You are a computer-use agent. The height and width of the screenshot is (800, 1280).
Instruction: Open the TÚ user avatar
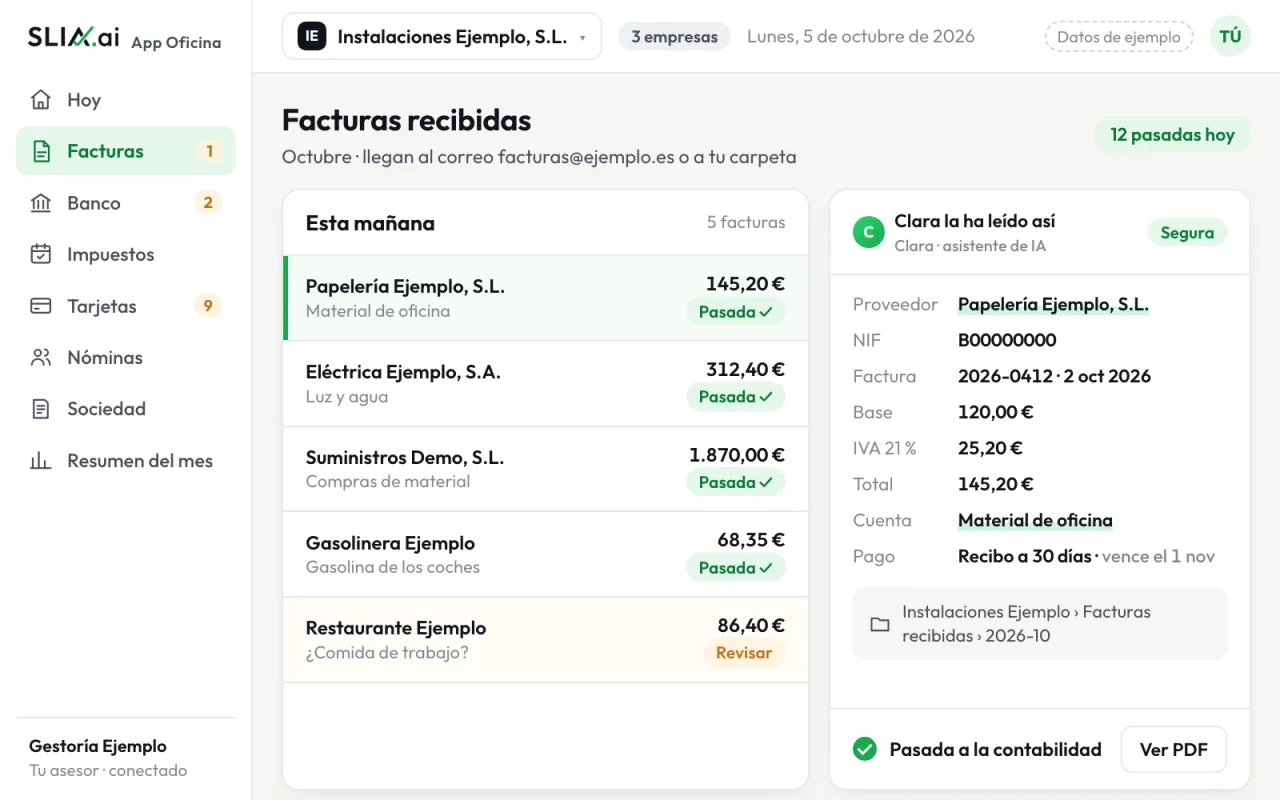pos(1230,37)
